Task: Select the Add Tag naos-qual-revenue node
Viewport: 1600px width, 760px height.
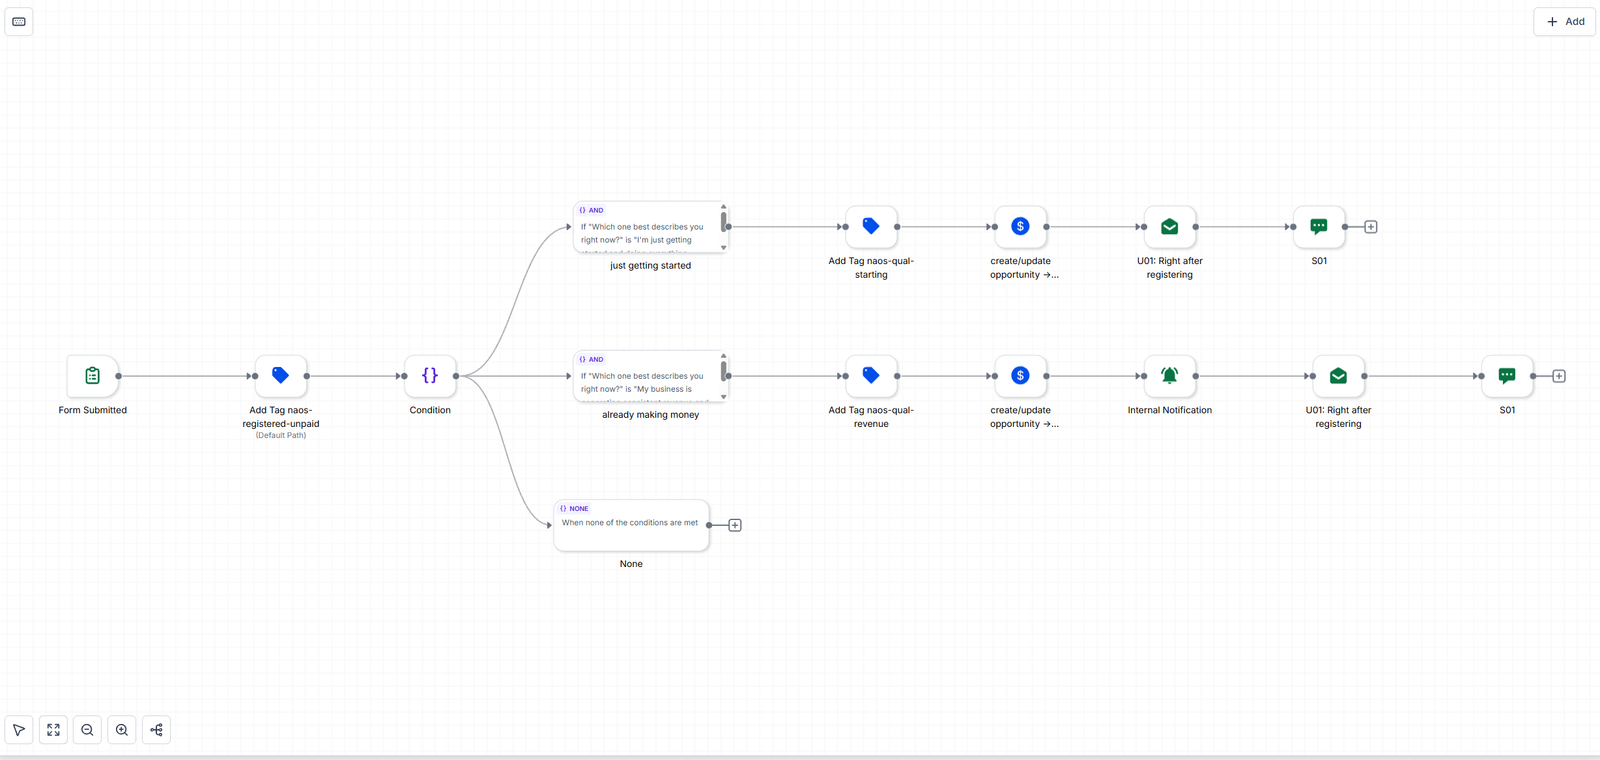Action: (871, 376)
